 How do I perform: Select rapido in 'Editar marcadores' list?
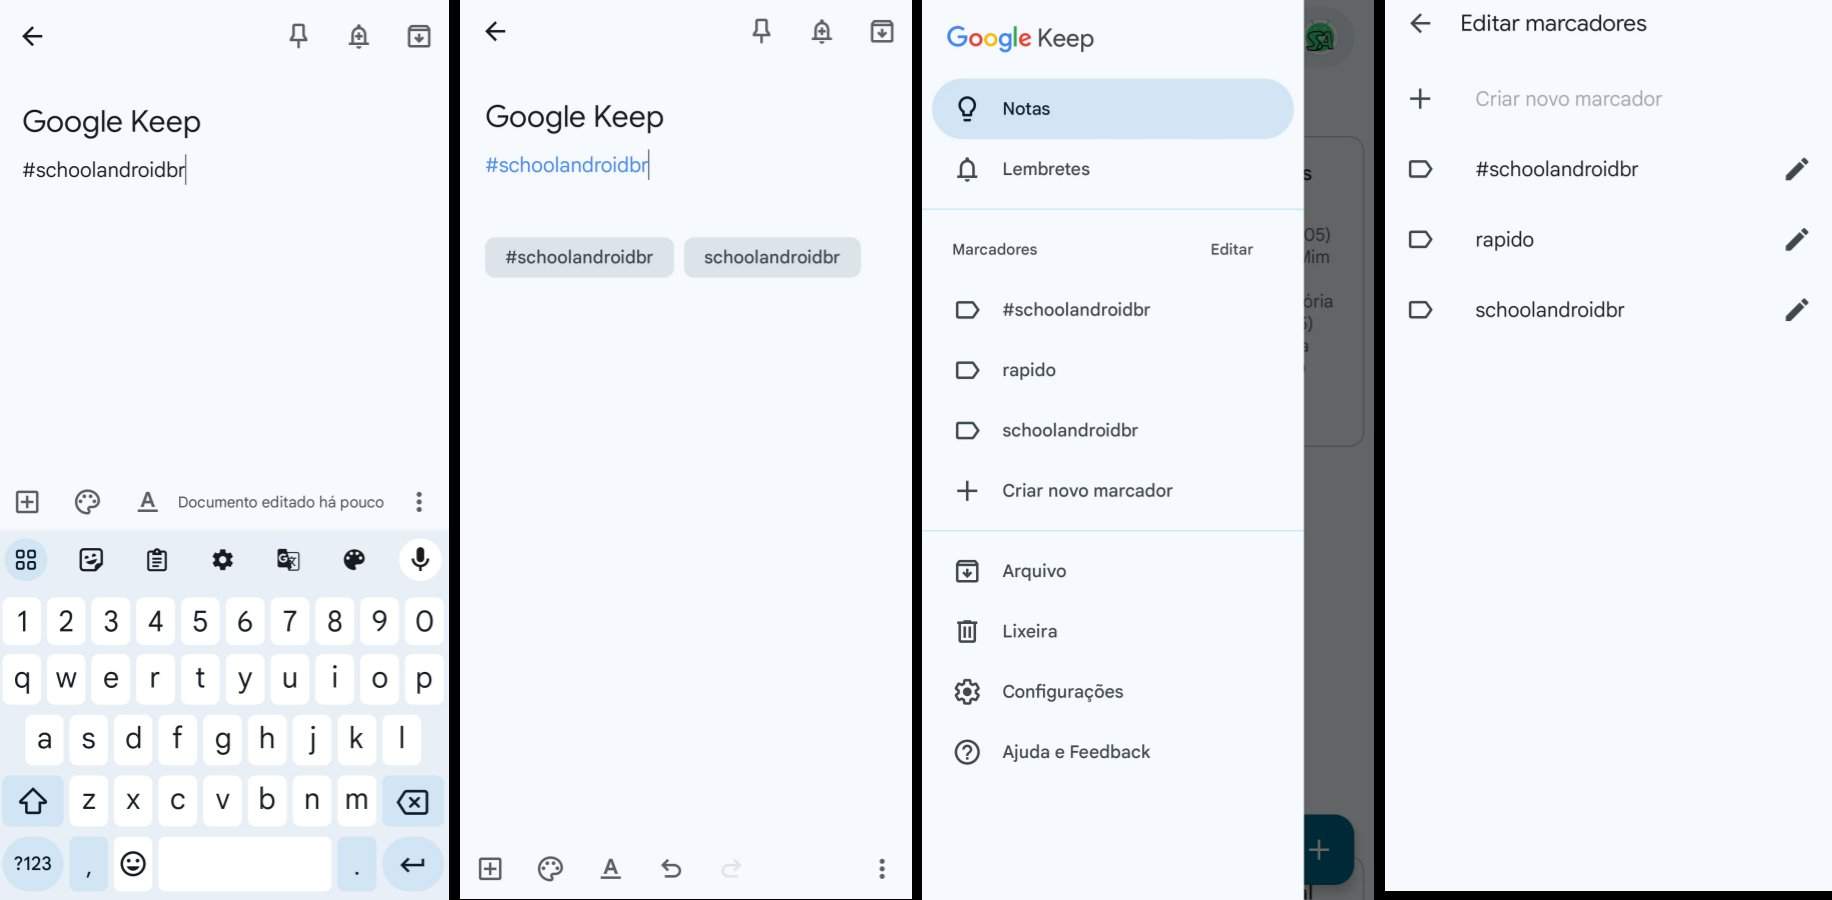tap(1504, 240)
